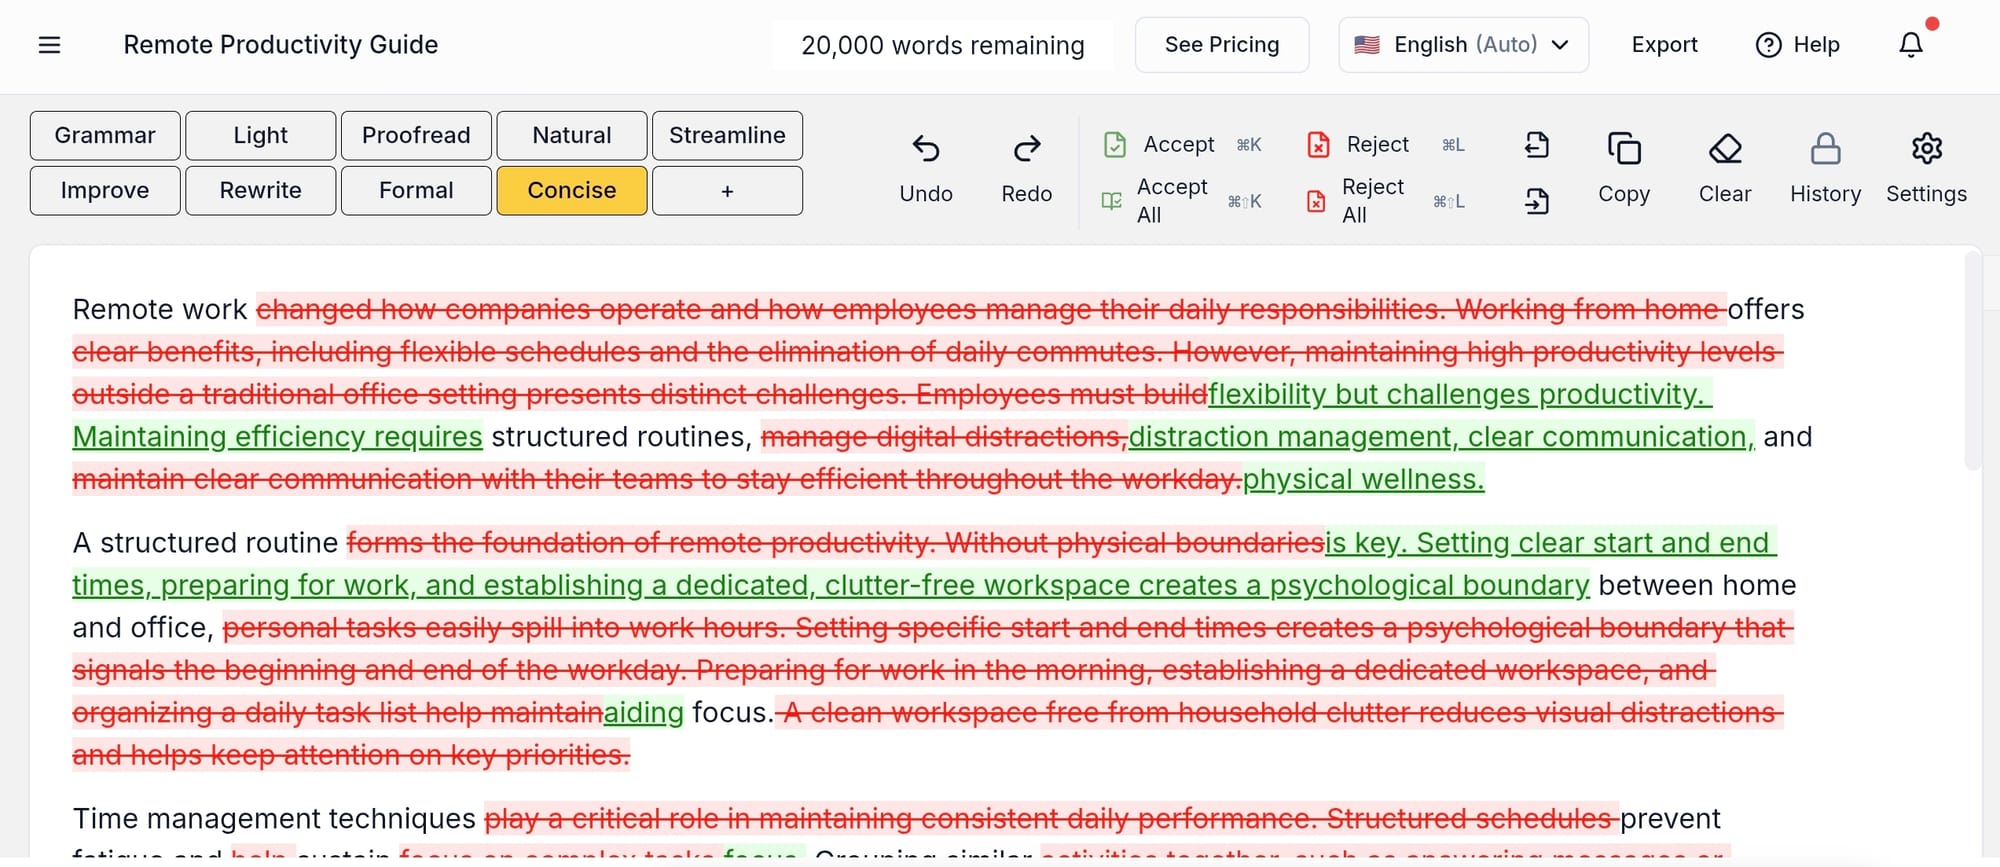Select the Natural mode
The height and width of the screenshot is (867, 2000).
572,136
